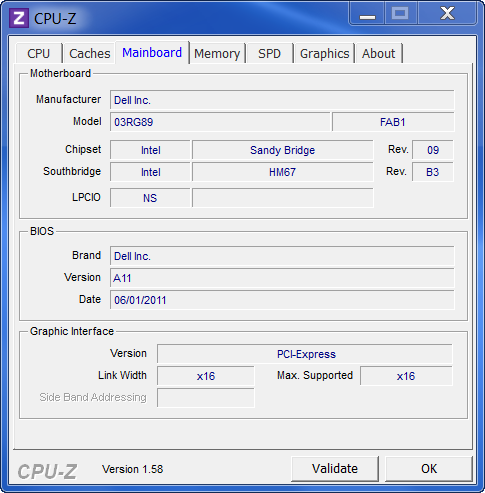Click the disabled maximize button
The width and height of the screenshot is (485, 493).
click(400, 14)
